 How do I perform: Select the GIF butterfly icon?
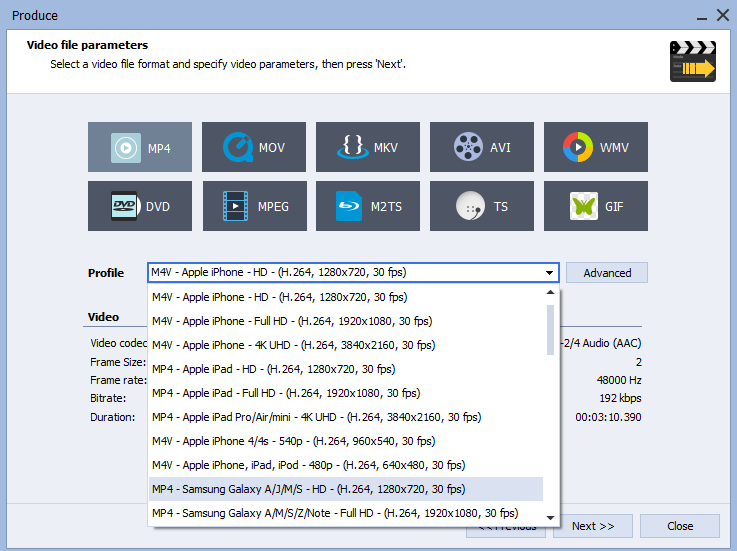(x=584, y=206)
